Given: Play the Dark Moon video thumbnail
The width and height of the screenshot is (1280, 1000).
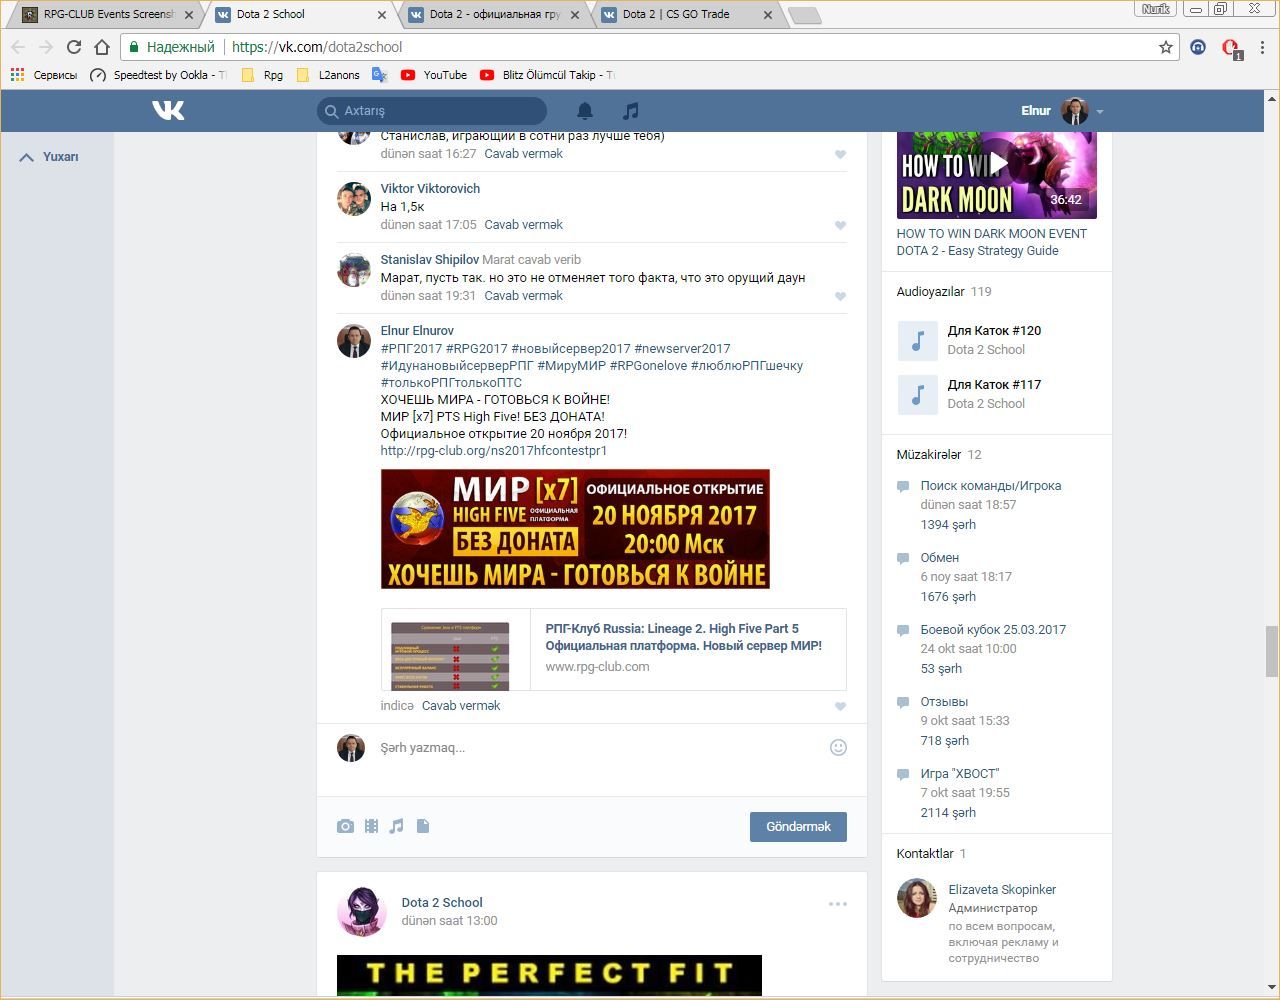Looking at the screenshot, I should [x=996, y=175].
